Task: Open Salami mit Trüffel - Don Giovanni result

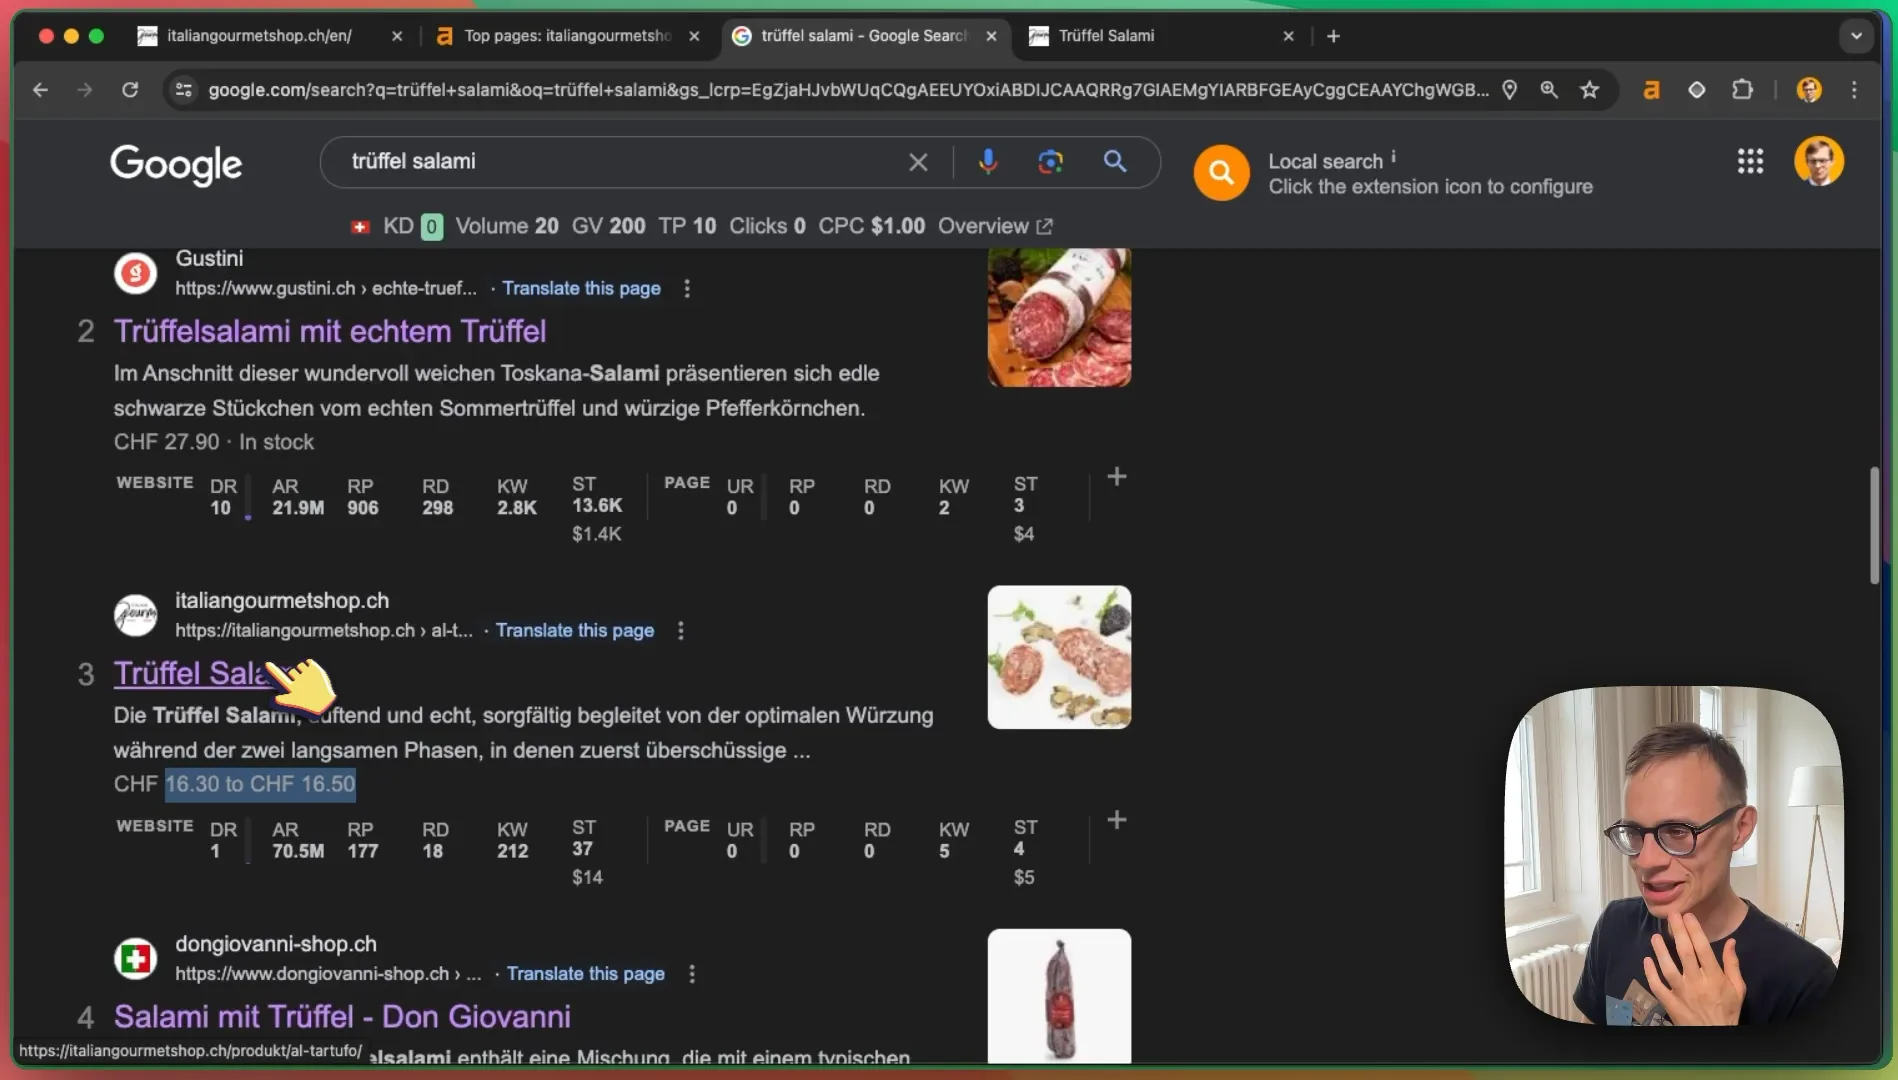Action: click(342, 1017)
